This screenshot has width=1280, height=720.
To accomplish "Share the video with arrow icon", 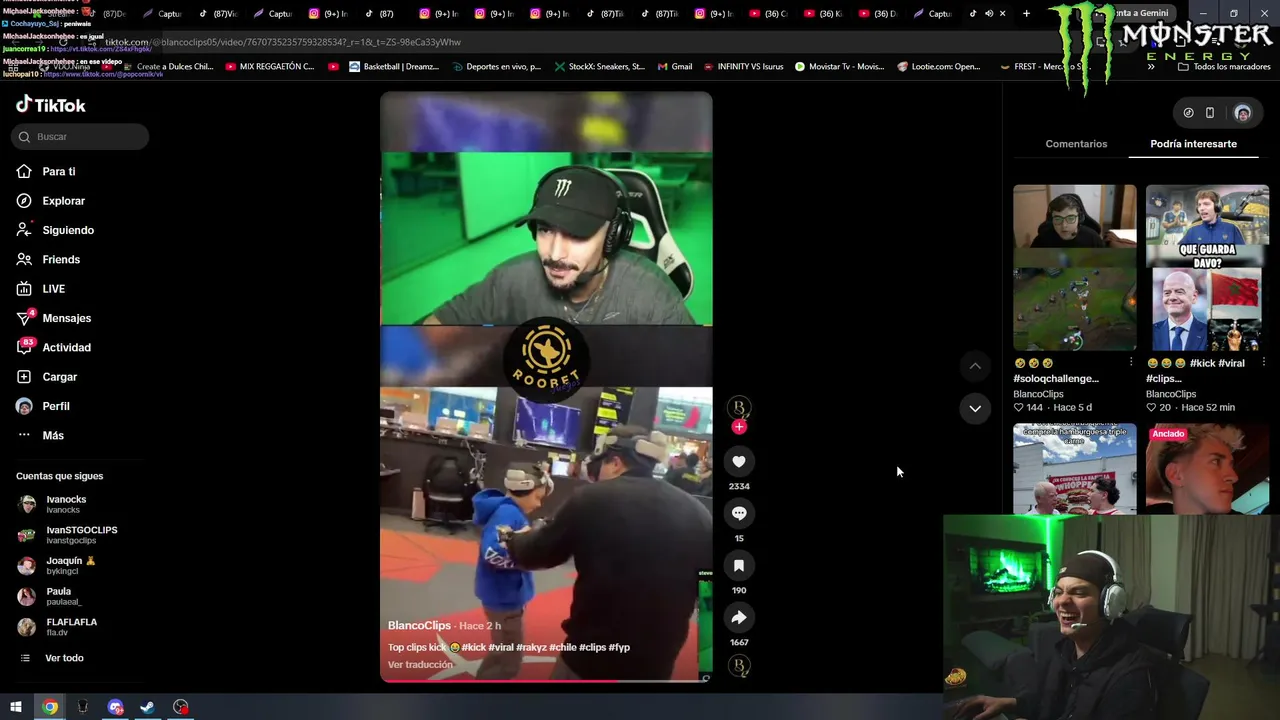I will coord(739,617).
